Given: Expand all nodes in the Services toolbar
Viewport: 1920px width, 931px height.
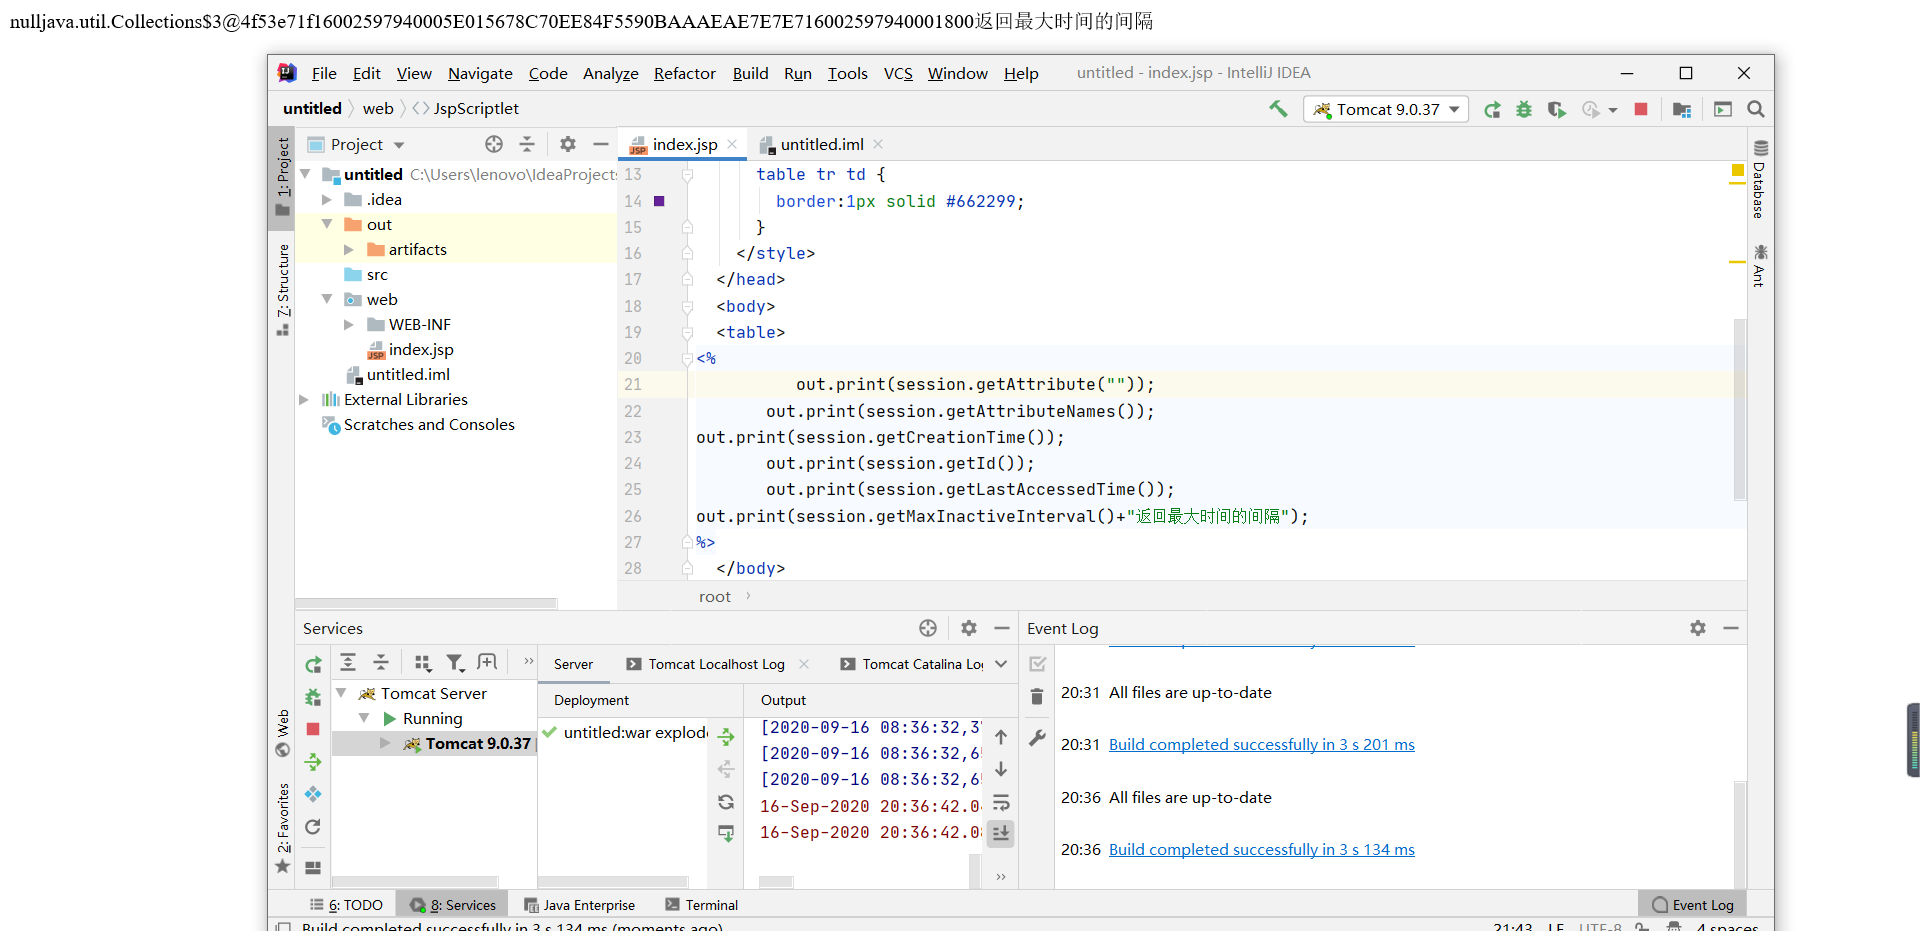Looking at the screenshot, I should (348, 662).
